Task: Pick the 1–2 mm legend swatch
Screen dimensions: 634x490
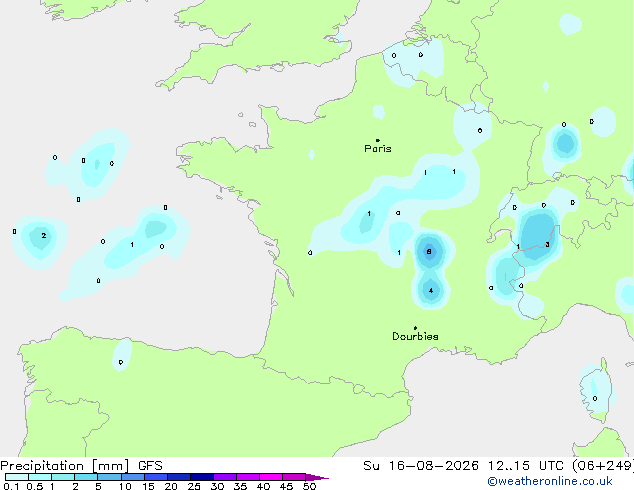Action: 63,477
